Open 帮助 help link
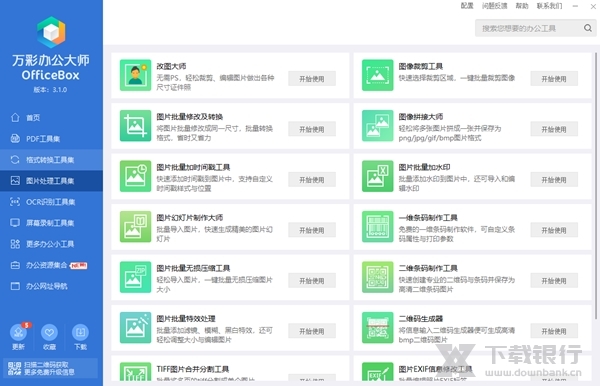The image size is (600, 386). point(522,6)
